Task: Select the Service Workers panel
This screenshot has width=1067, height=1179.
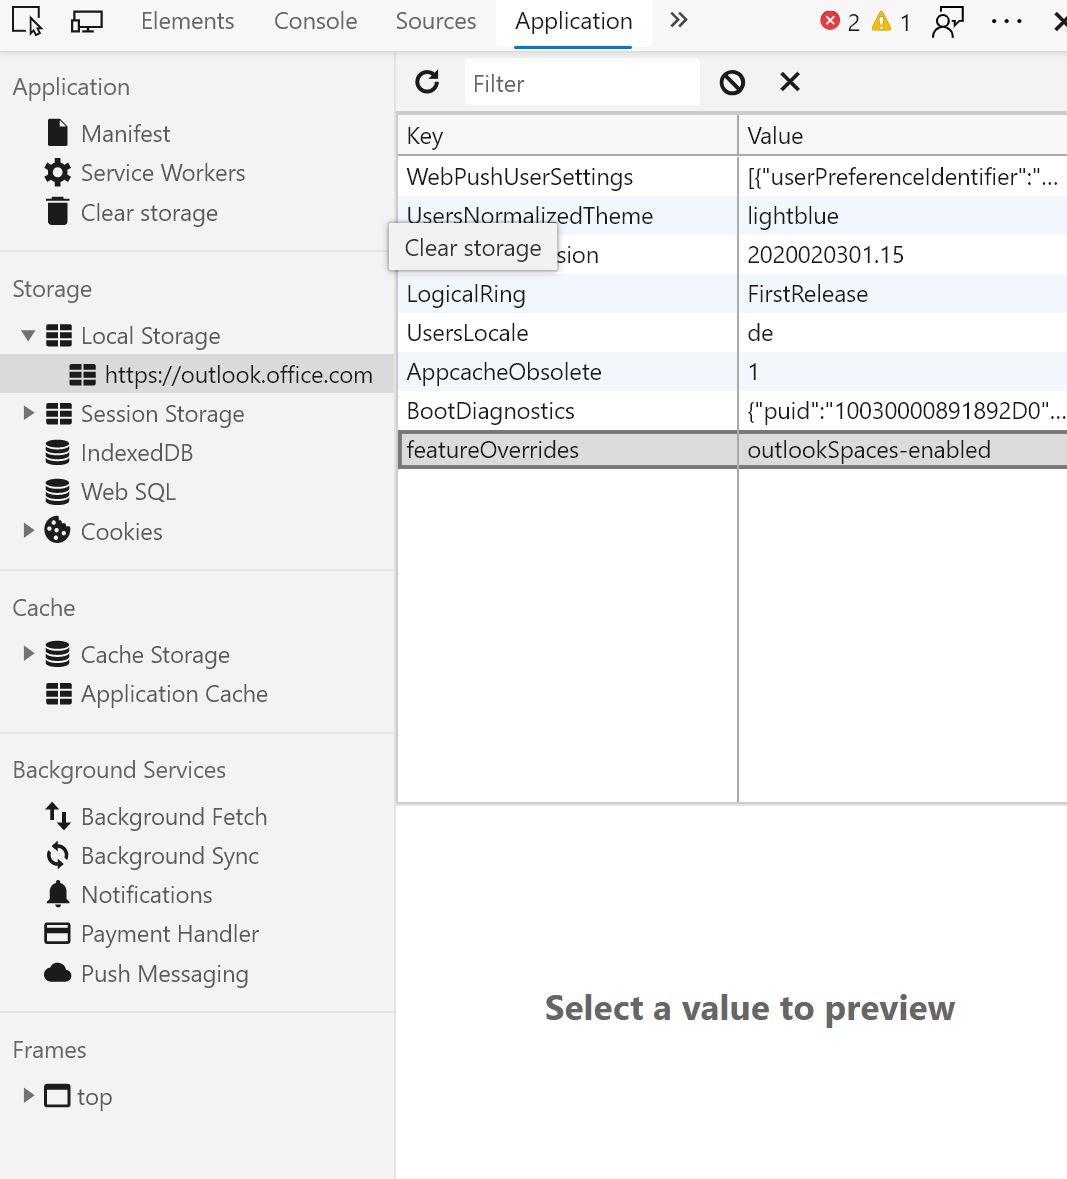Action: point(162,172)
